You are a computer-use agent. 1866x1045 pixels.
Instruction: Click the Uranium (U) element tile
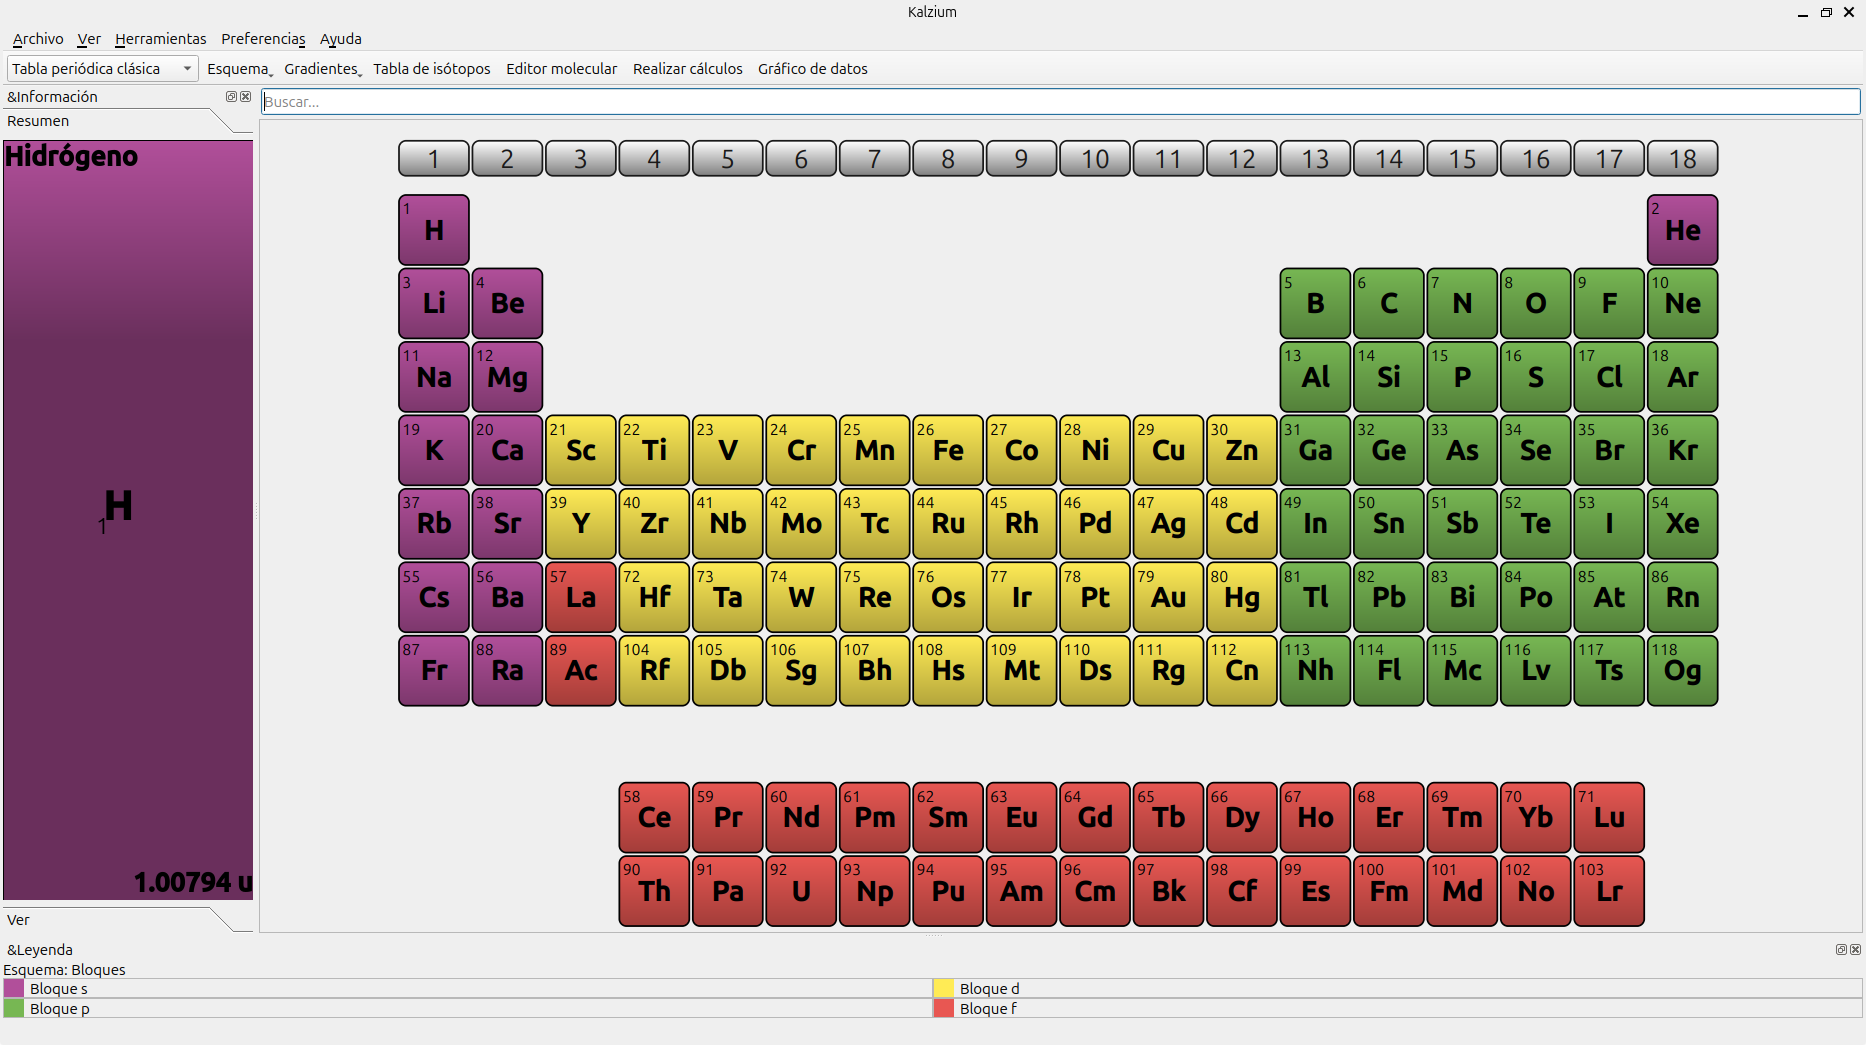(x=801, y=891)
